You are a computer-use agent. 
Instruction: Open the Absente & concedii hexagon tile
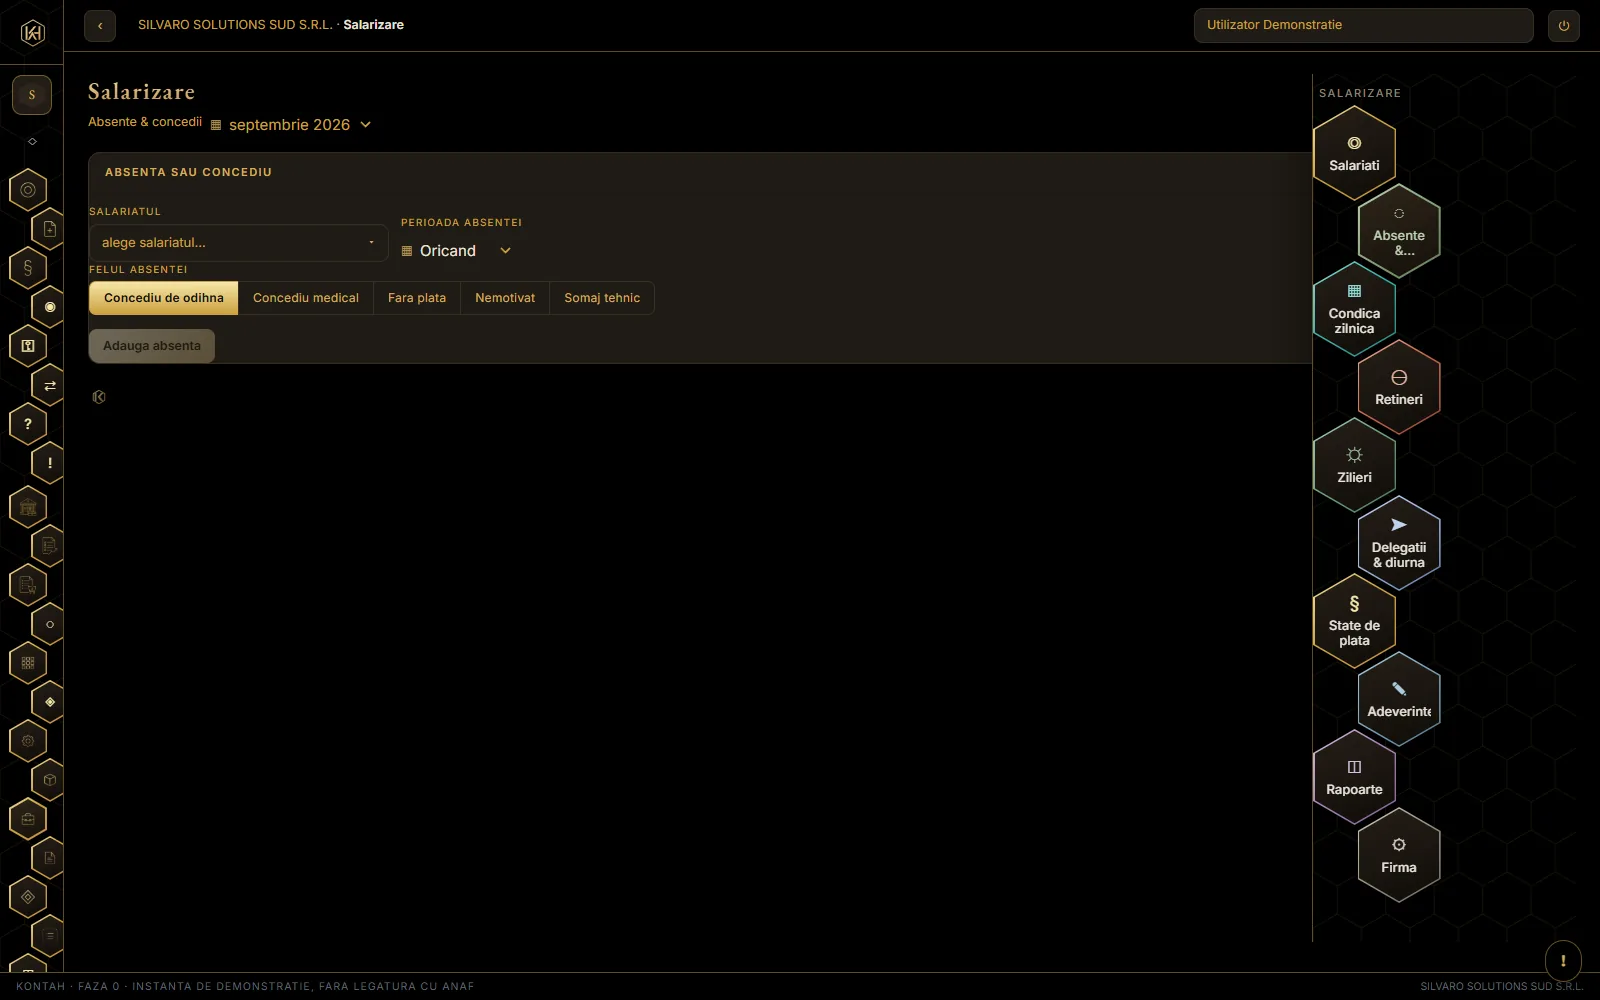click(x=1399, y=231)
